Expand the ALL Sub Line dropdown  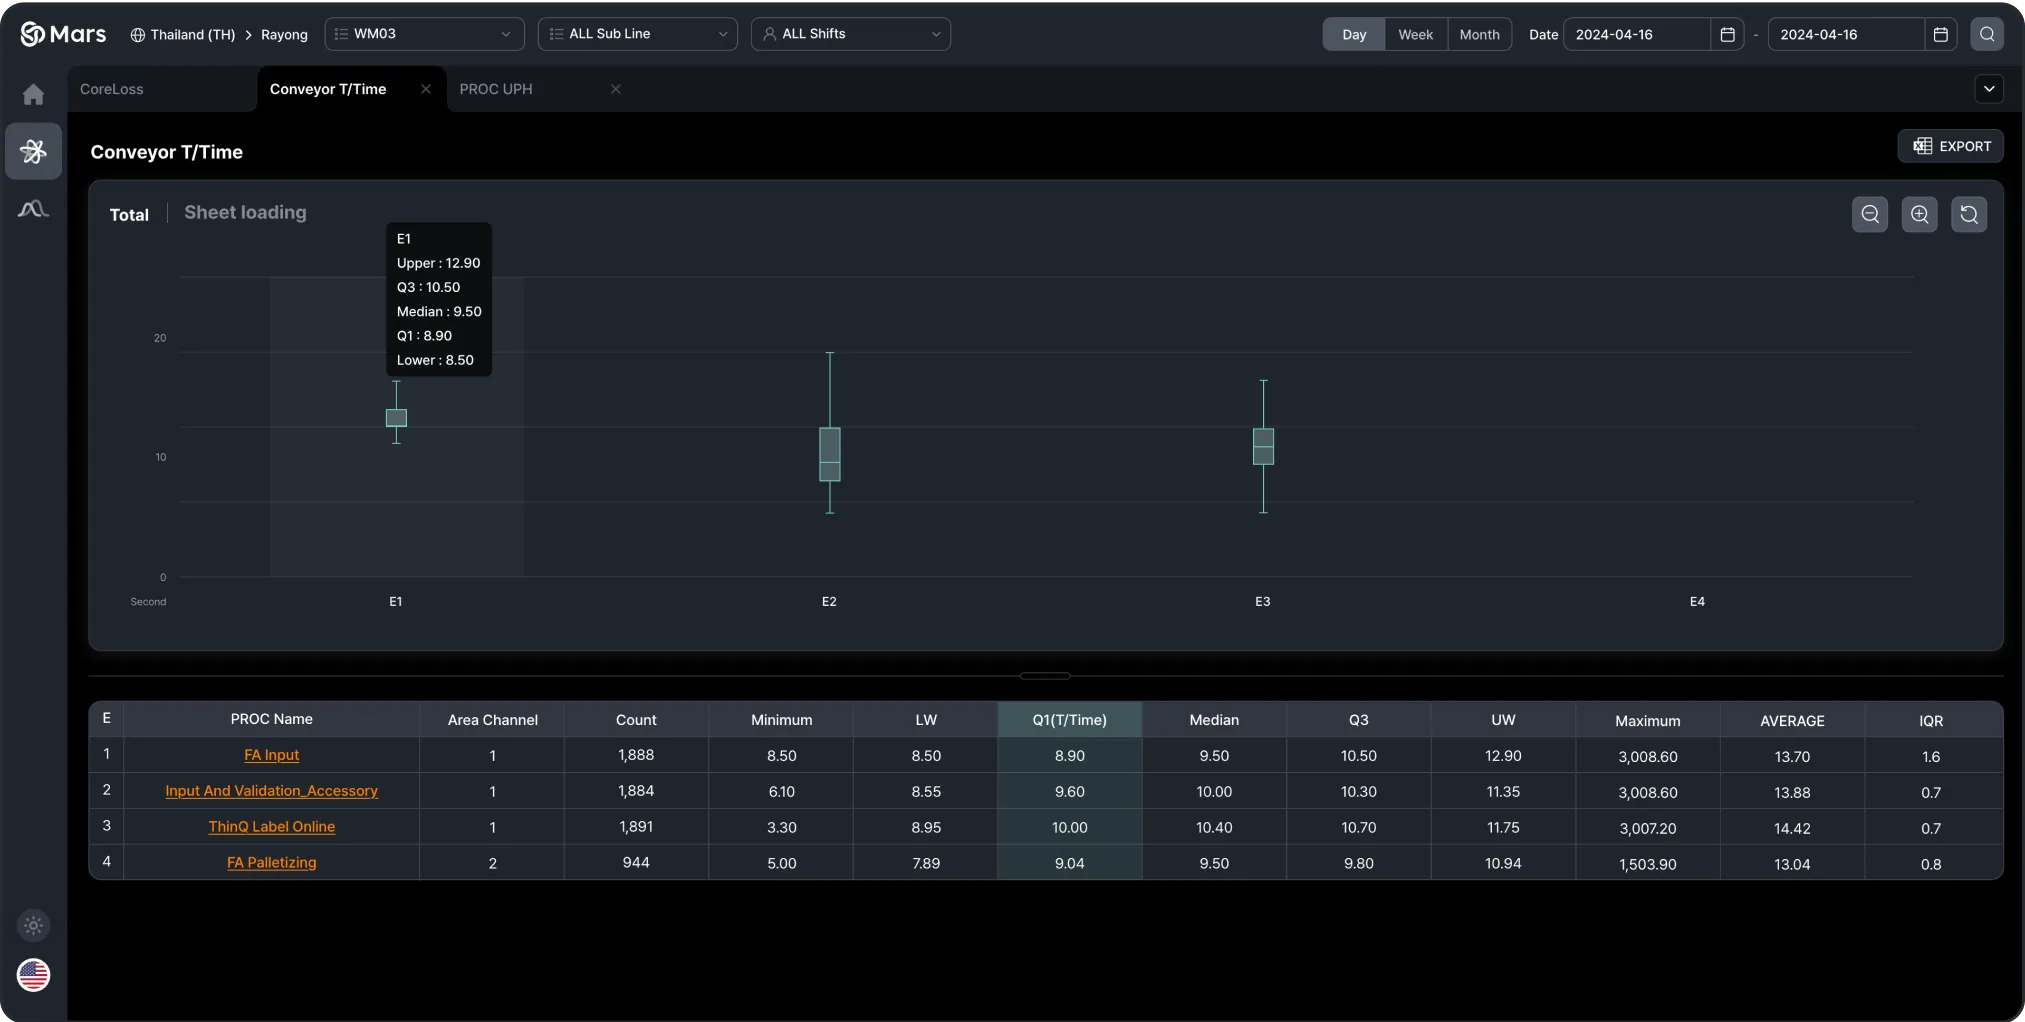point(636,33)
